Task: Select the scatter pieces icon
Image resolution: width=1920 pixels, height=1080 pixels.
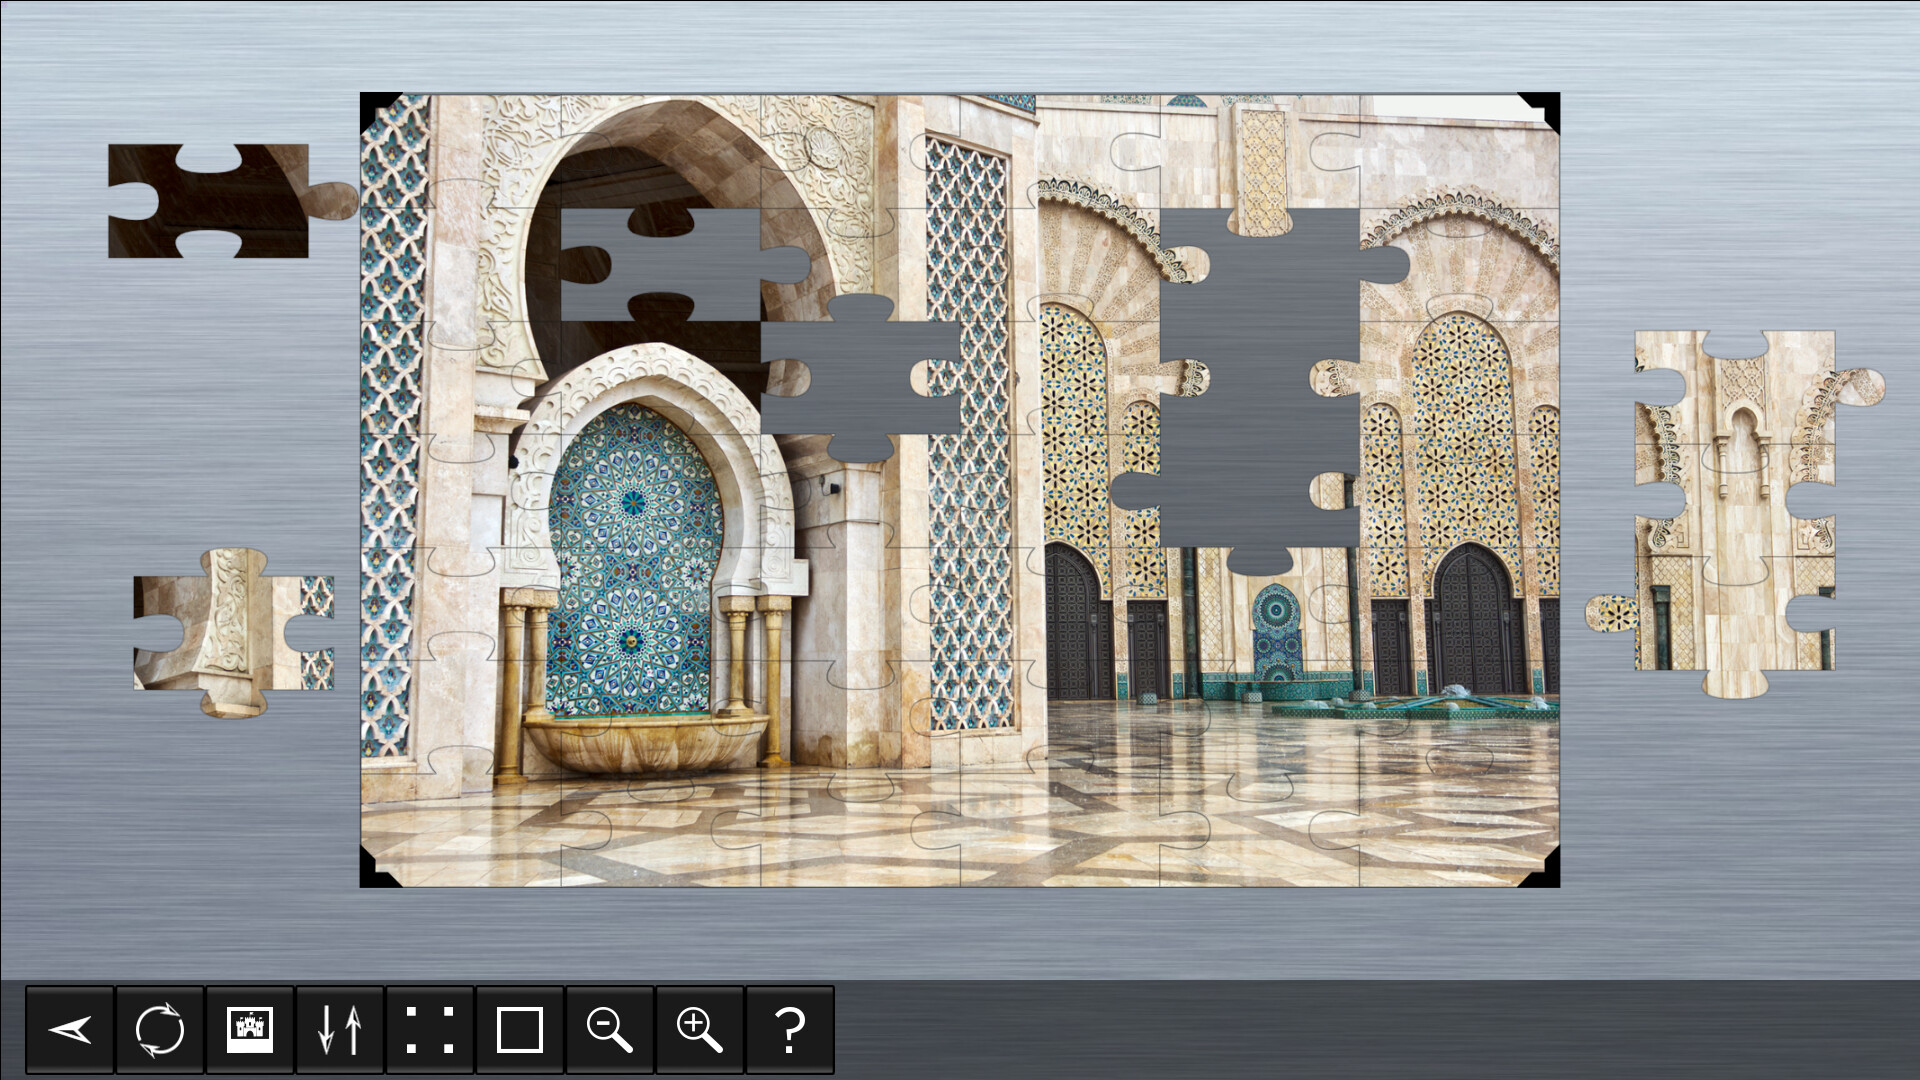Action: [431, 1029]
